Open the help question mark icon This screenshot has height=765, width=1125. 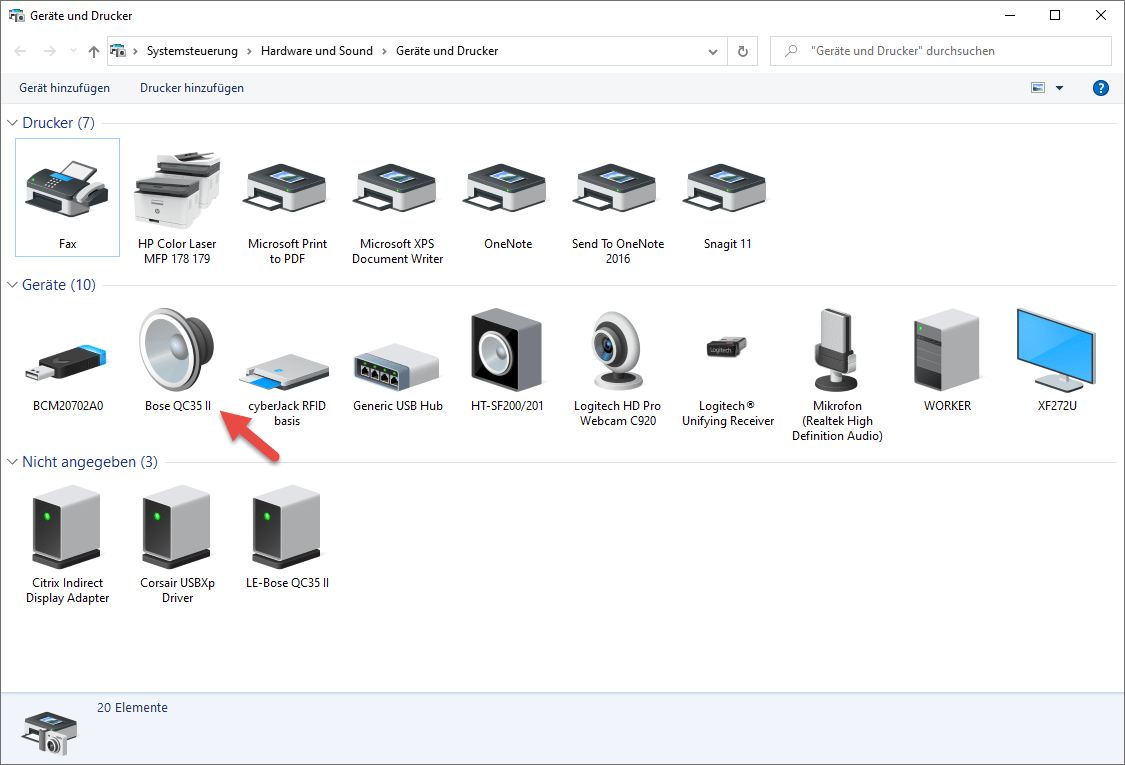click(1101, 88)
